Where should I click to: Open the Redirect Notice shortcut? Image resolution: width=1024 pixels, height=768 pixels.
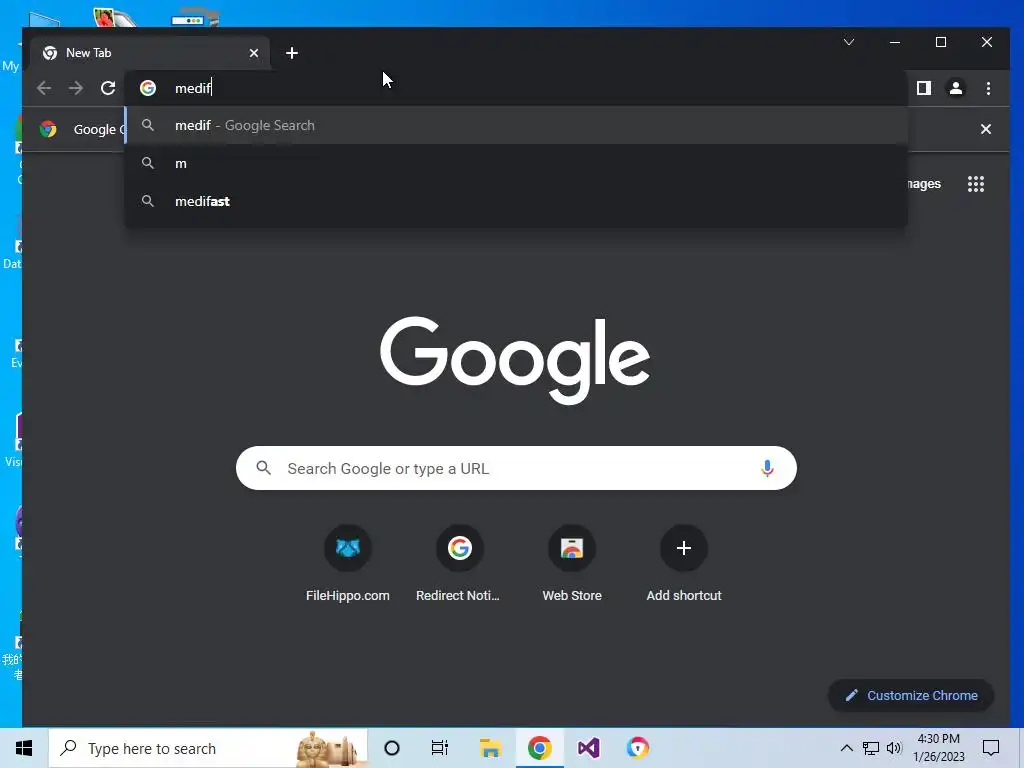(458, 565)
